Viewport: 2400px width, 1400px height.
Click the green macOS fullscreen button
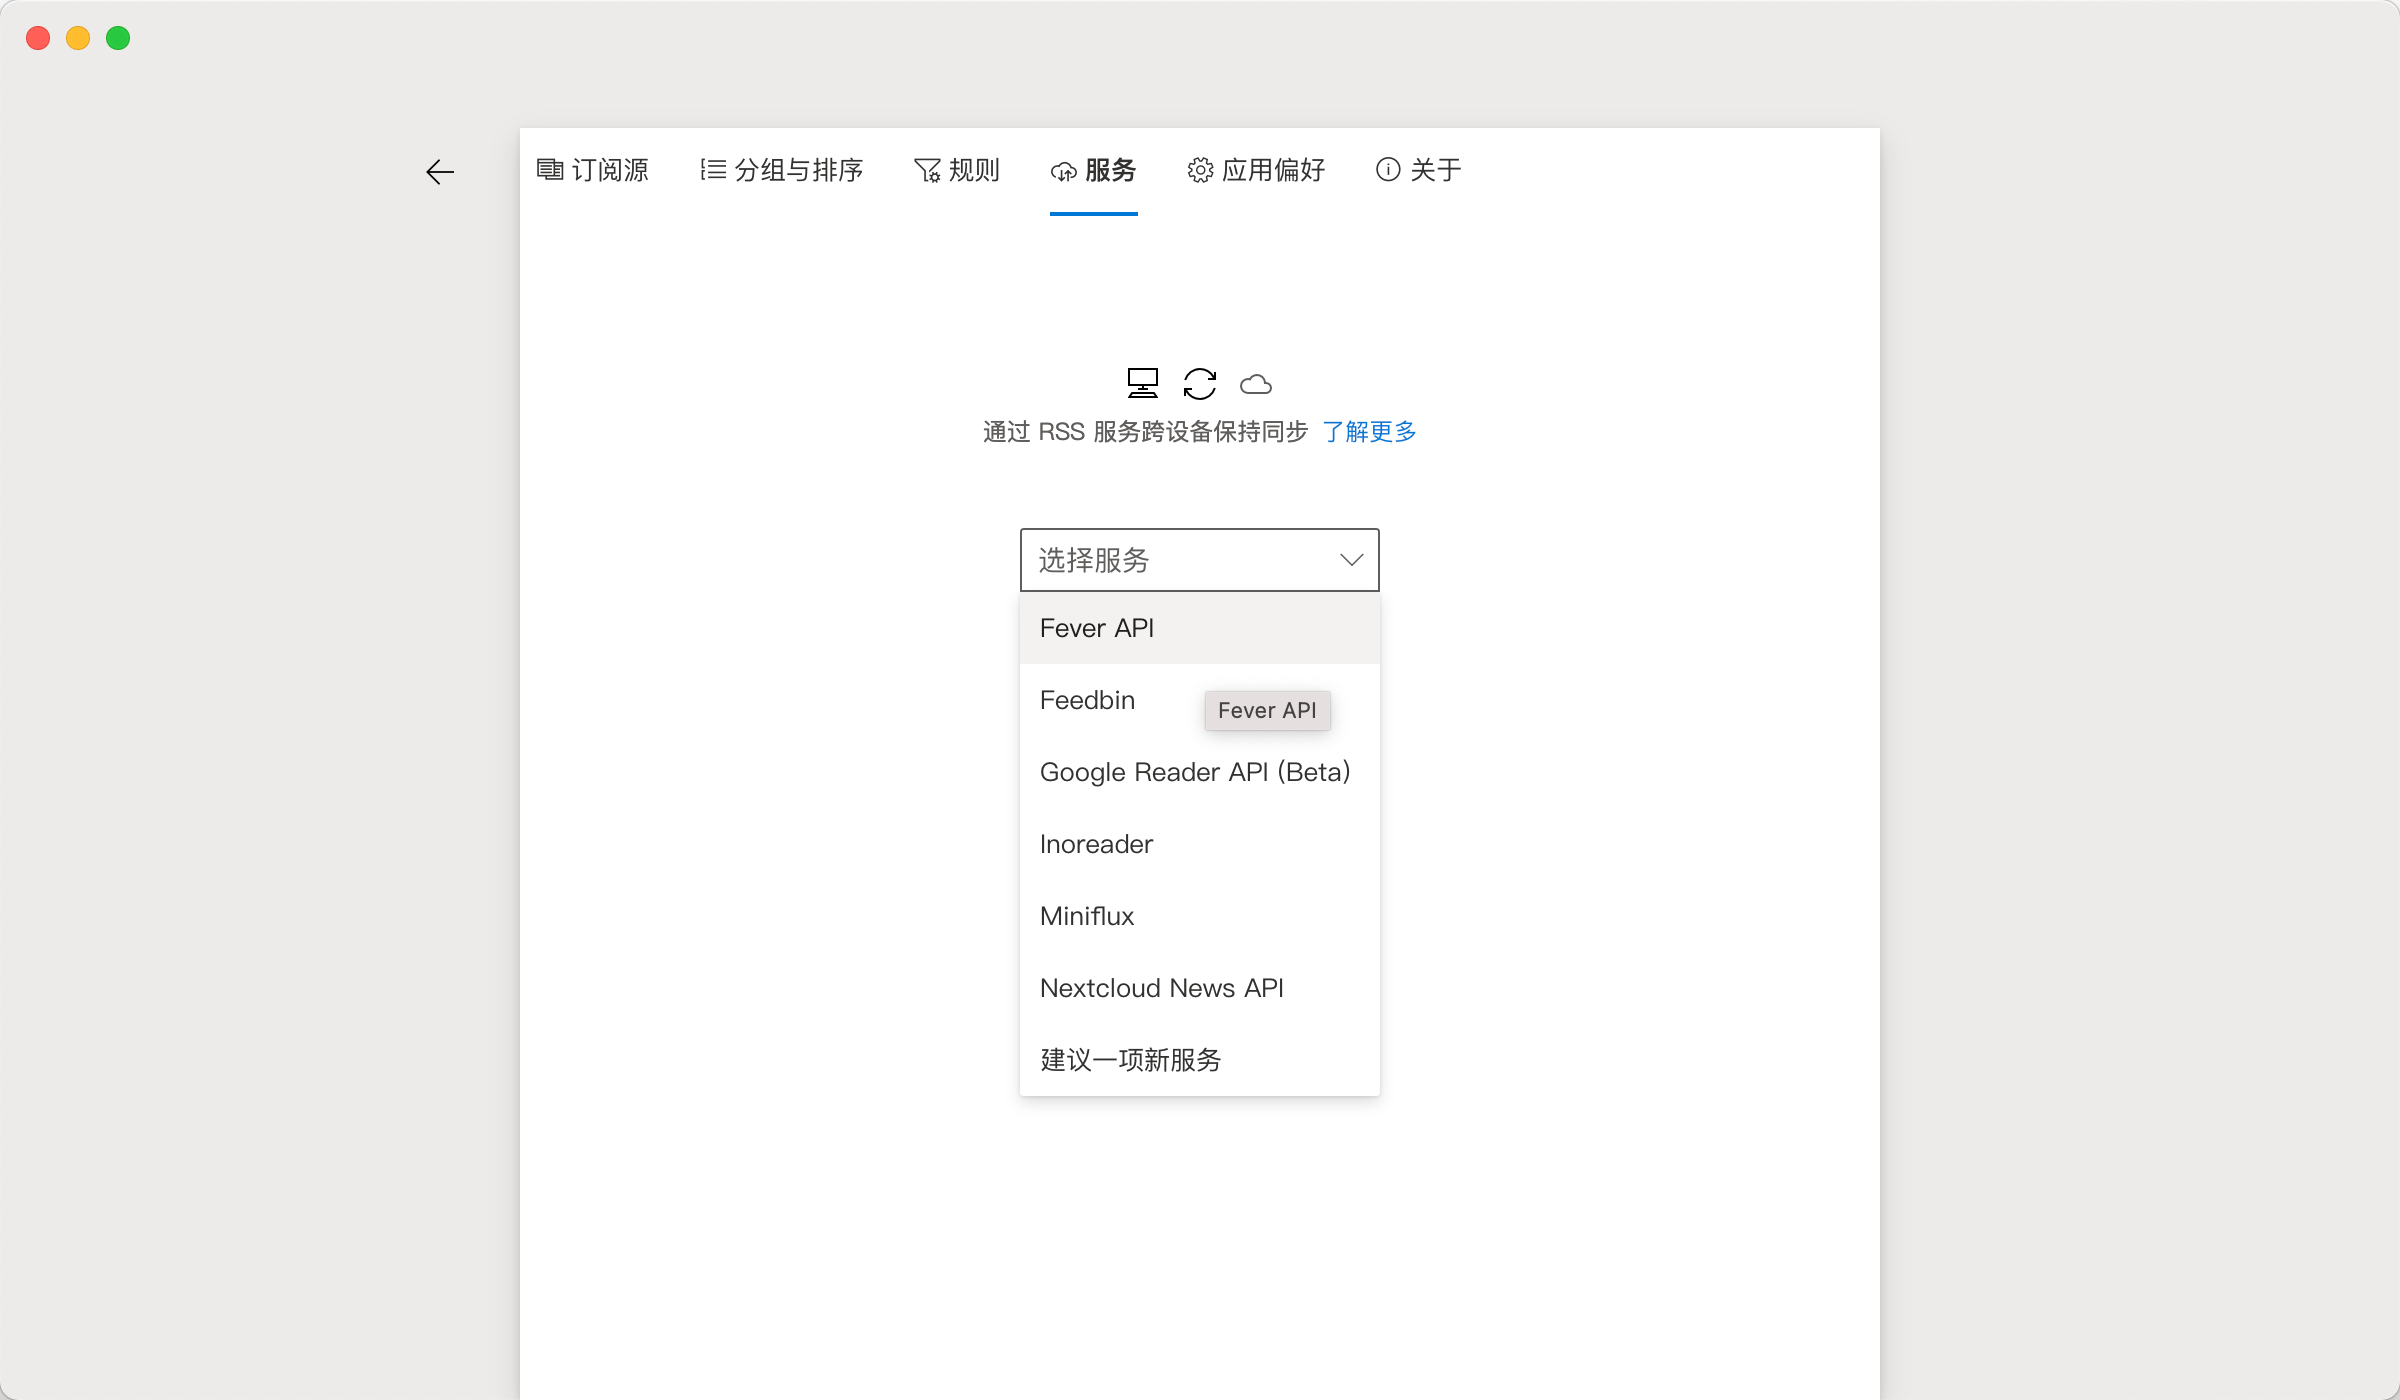click(x=118, y=38)
